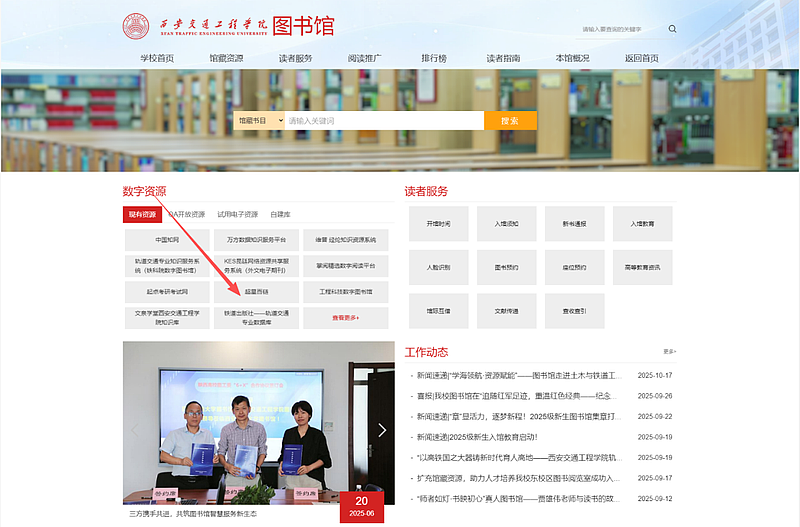Switch to 试用电子资源 tab
800x527 pixels.
237,214
